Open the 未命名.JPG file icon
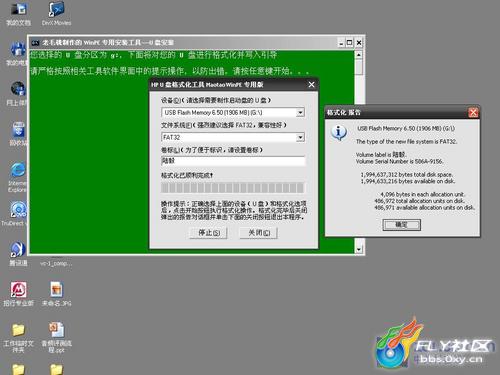 pos(56,294)
